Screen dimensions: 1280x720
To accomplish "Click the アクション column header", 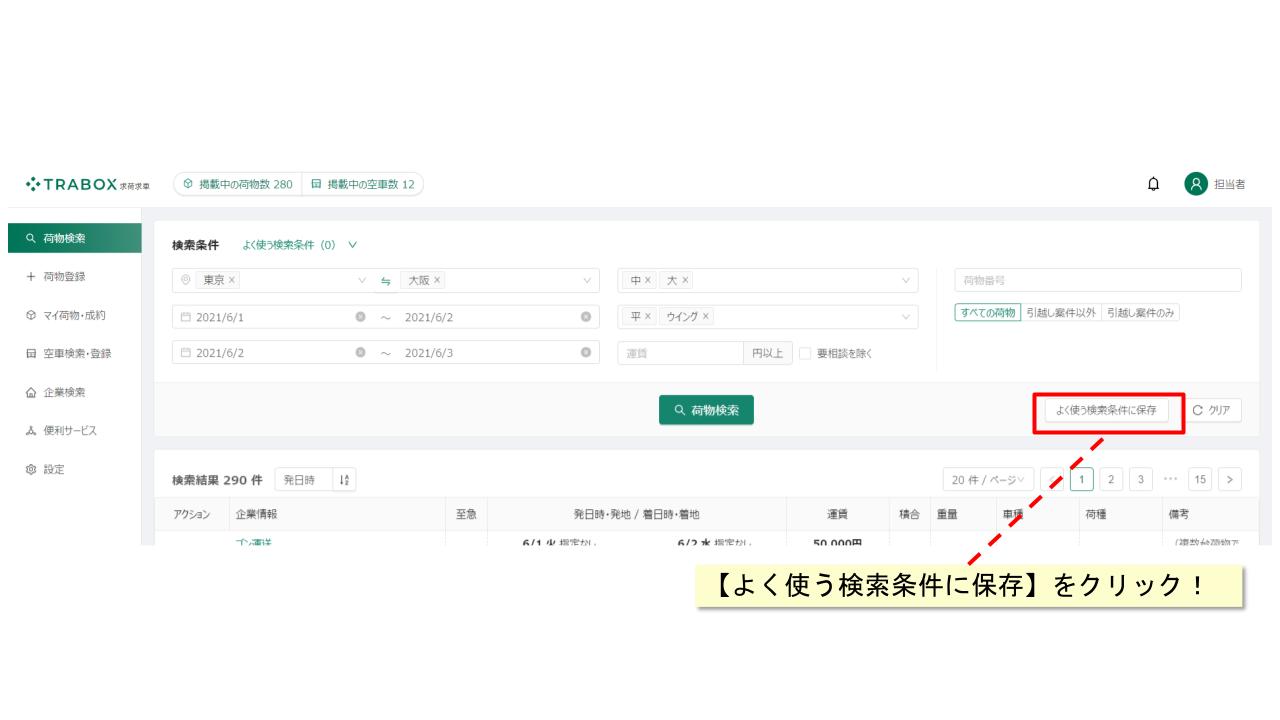I will click(192, 514).
